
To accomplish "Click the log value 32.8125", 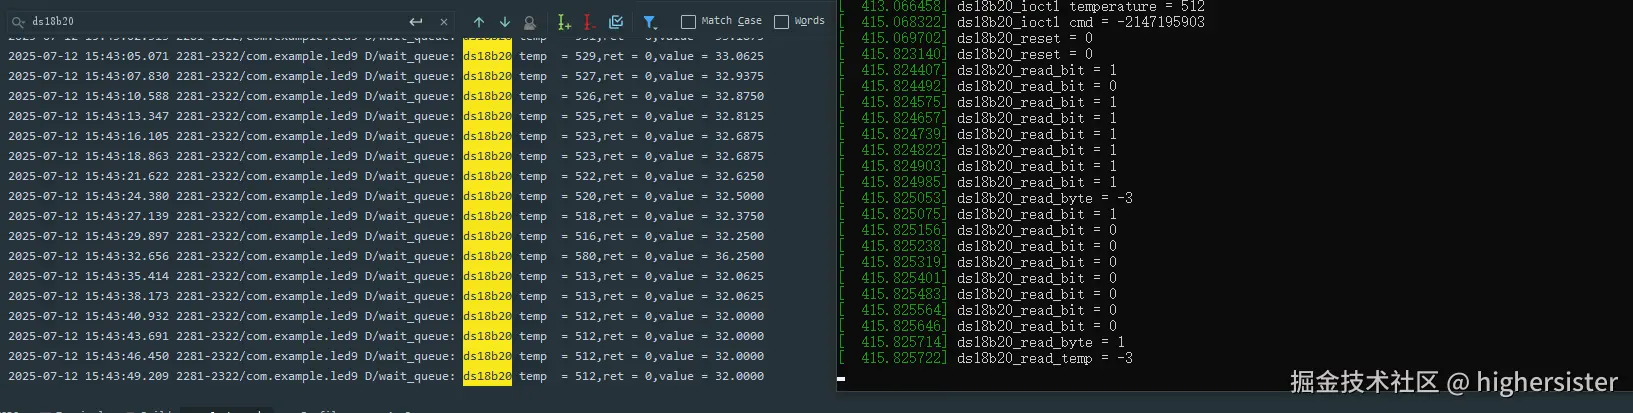I will click(x=739, y=116).
